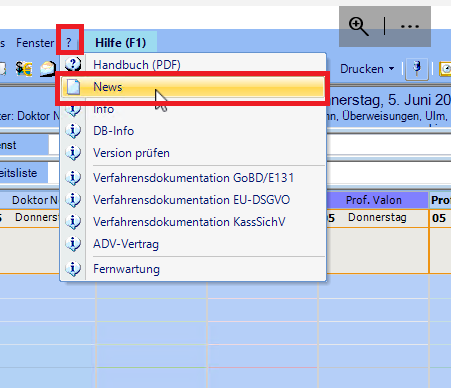
Task: Select the Prof. Valon column header
Action: point(374,200)
